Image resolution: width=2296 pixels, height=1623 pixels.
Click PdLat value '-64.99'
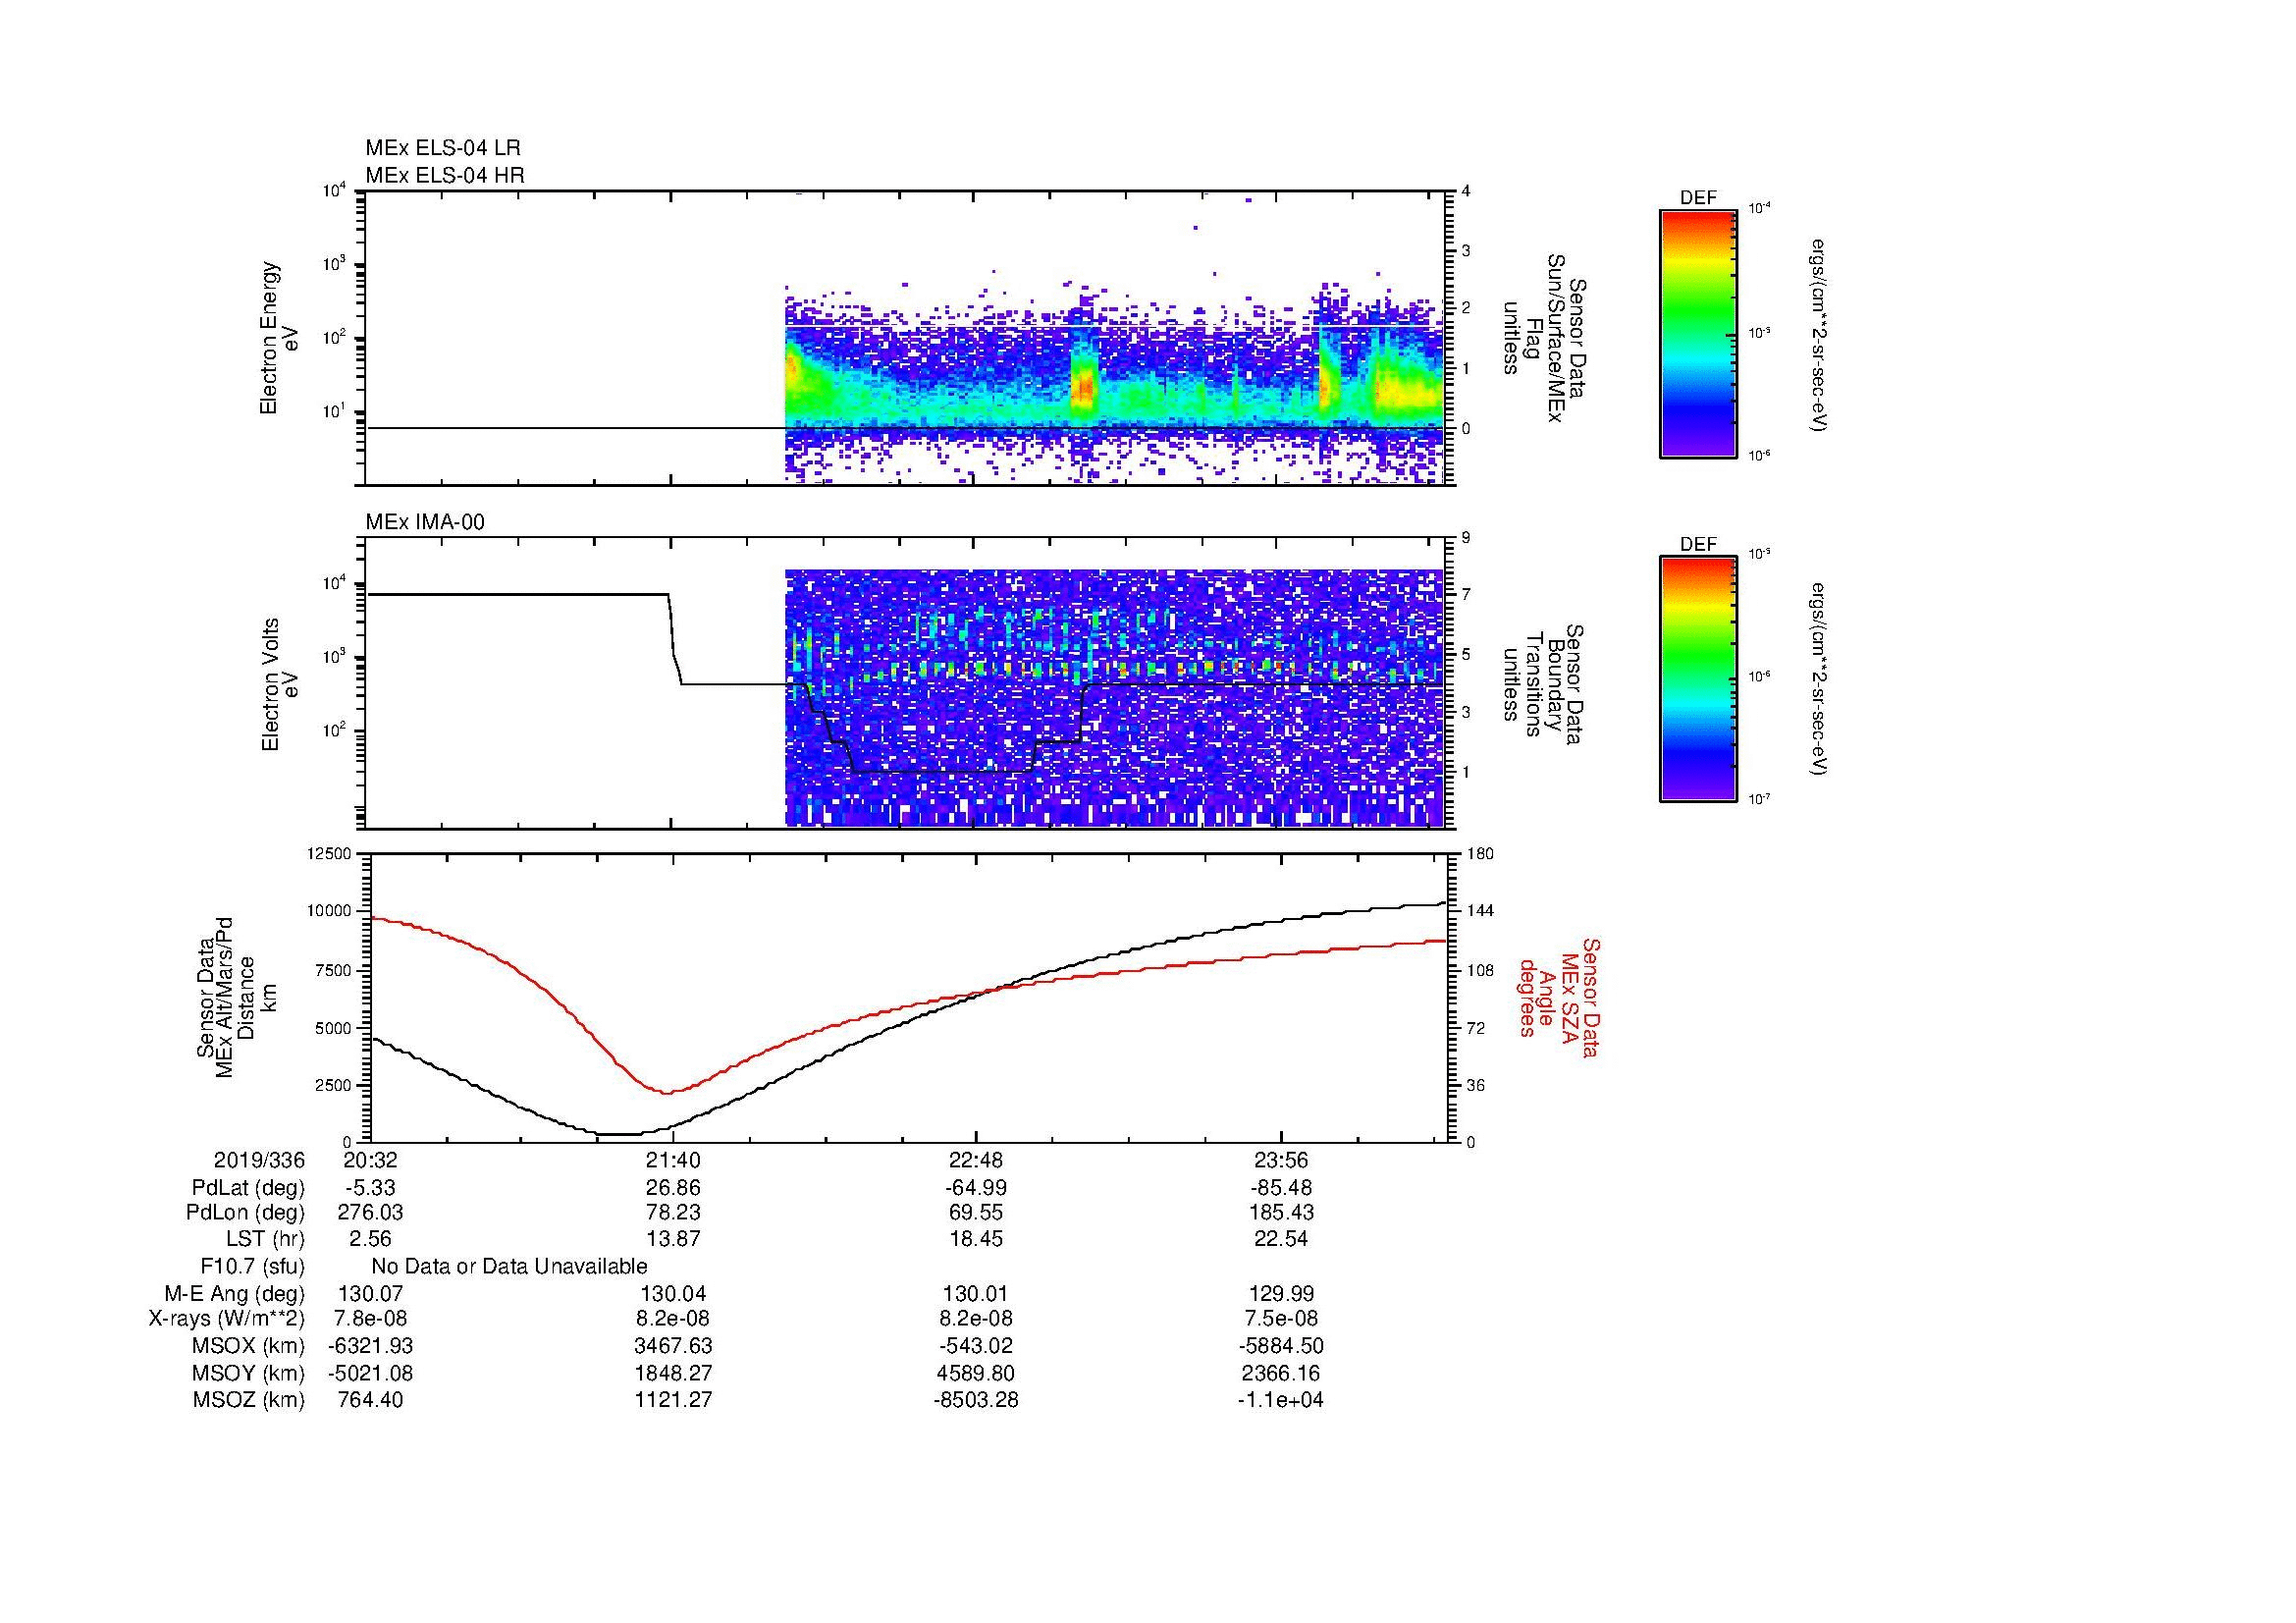click(976, 1188)
